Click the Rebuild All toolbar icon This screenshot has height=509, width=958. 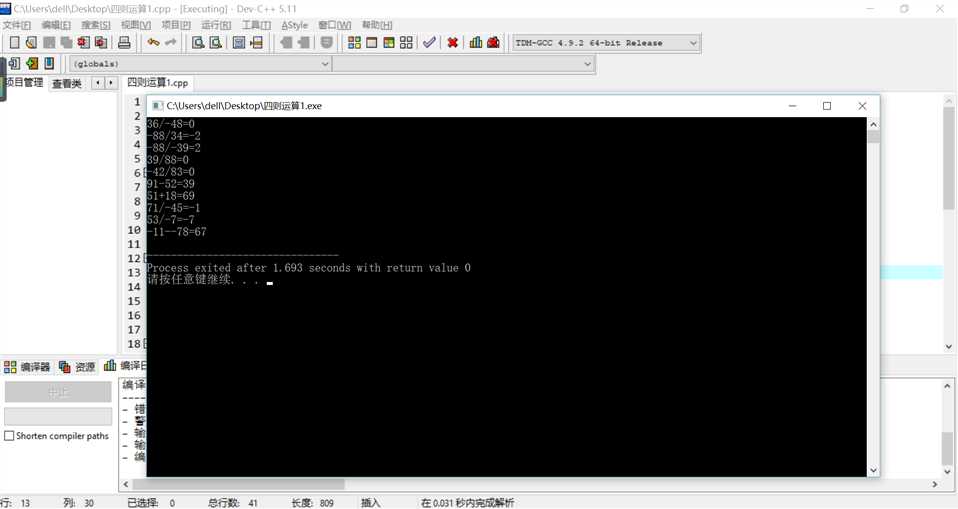click(406, 42)
